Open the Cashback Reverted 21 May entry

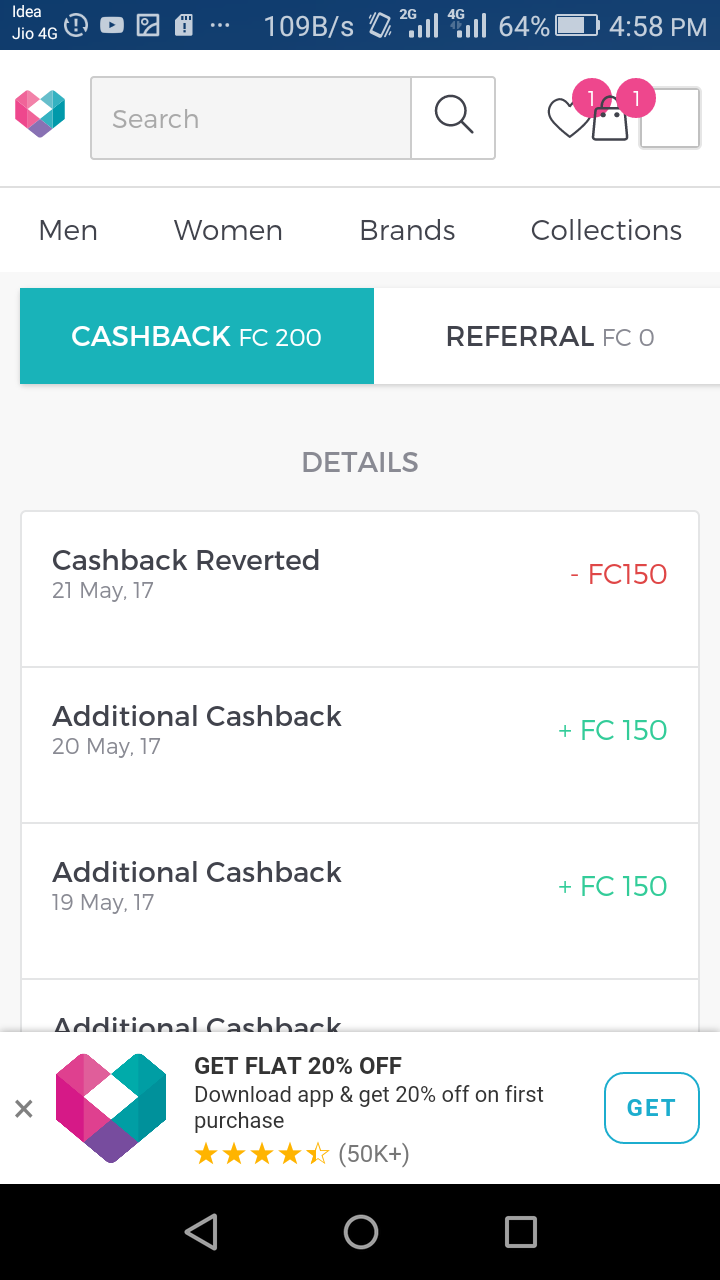(x=360, y=589)
